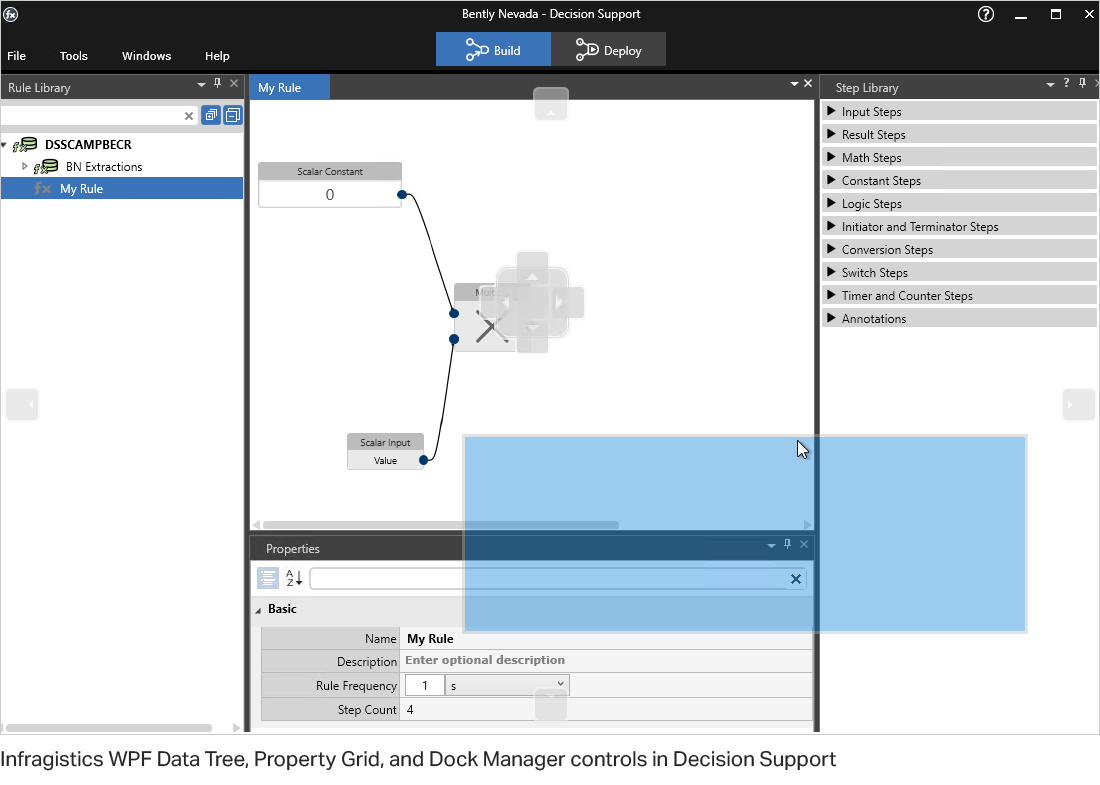Switch to Deploy mode

[608, 51]
